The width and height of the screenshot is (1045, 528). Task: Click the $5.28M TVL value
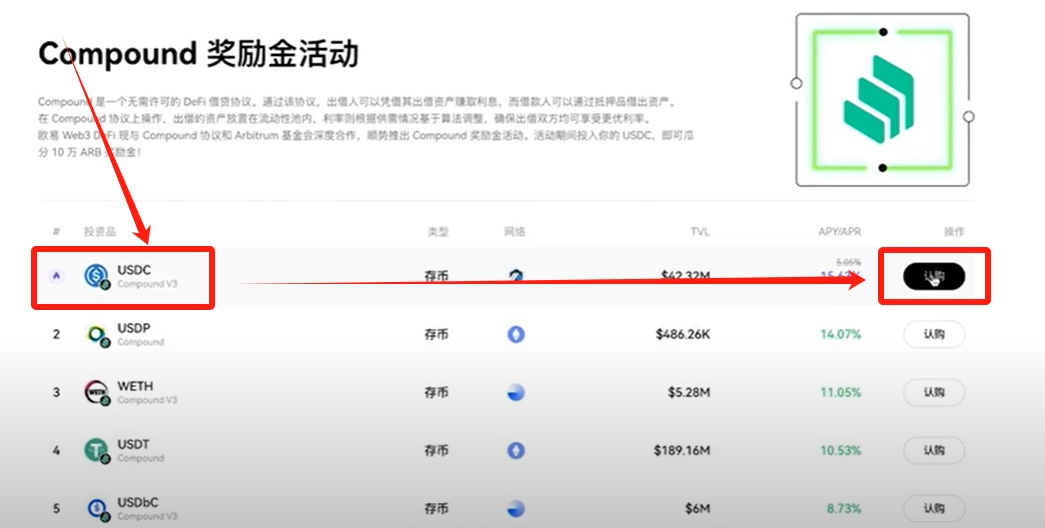[x=689, y=393]
